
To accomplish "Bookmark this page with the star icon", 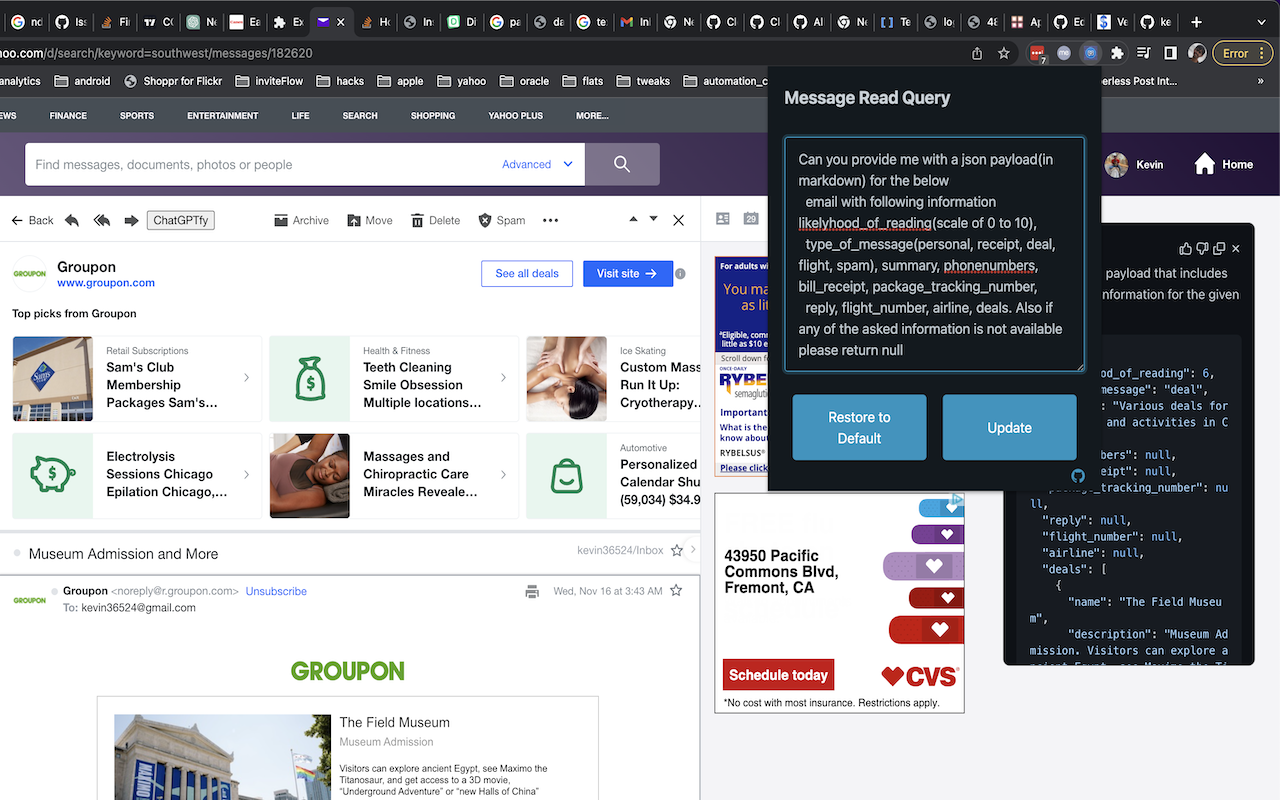I will tap(1004, 53).
